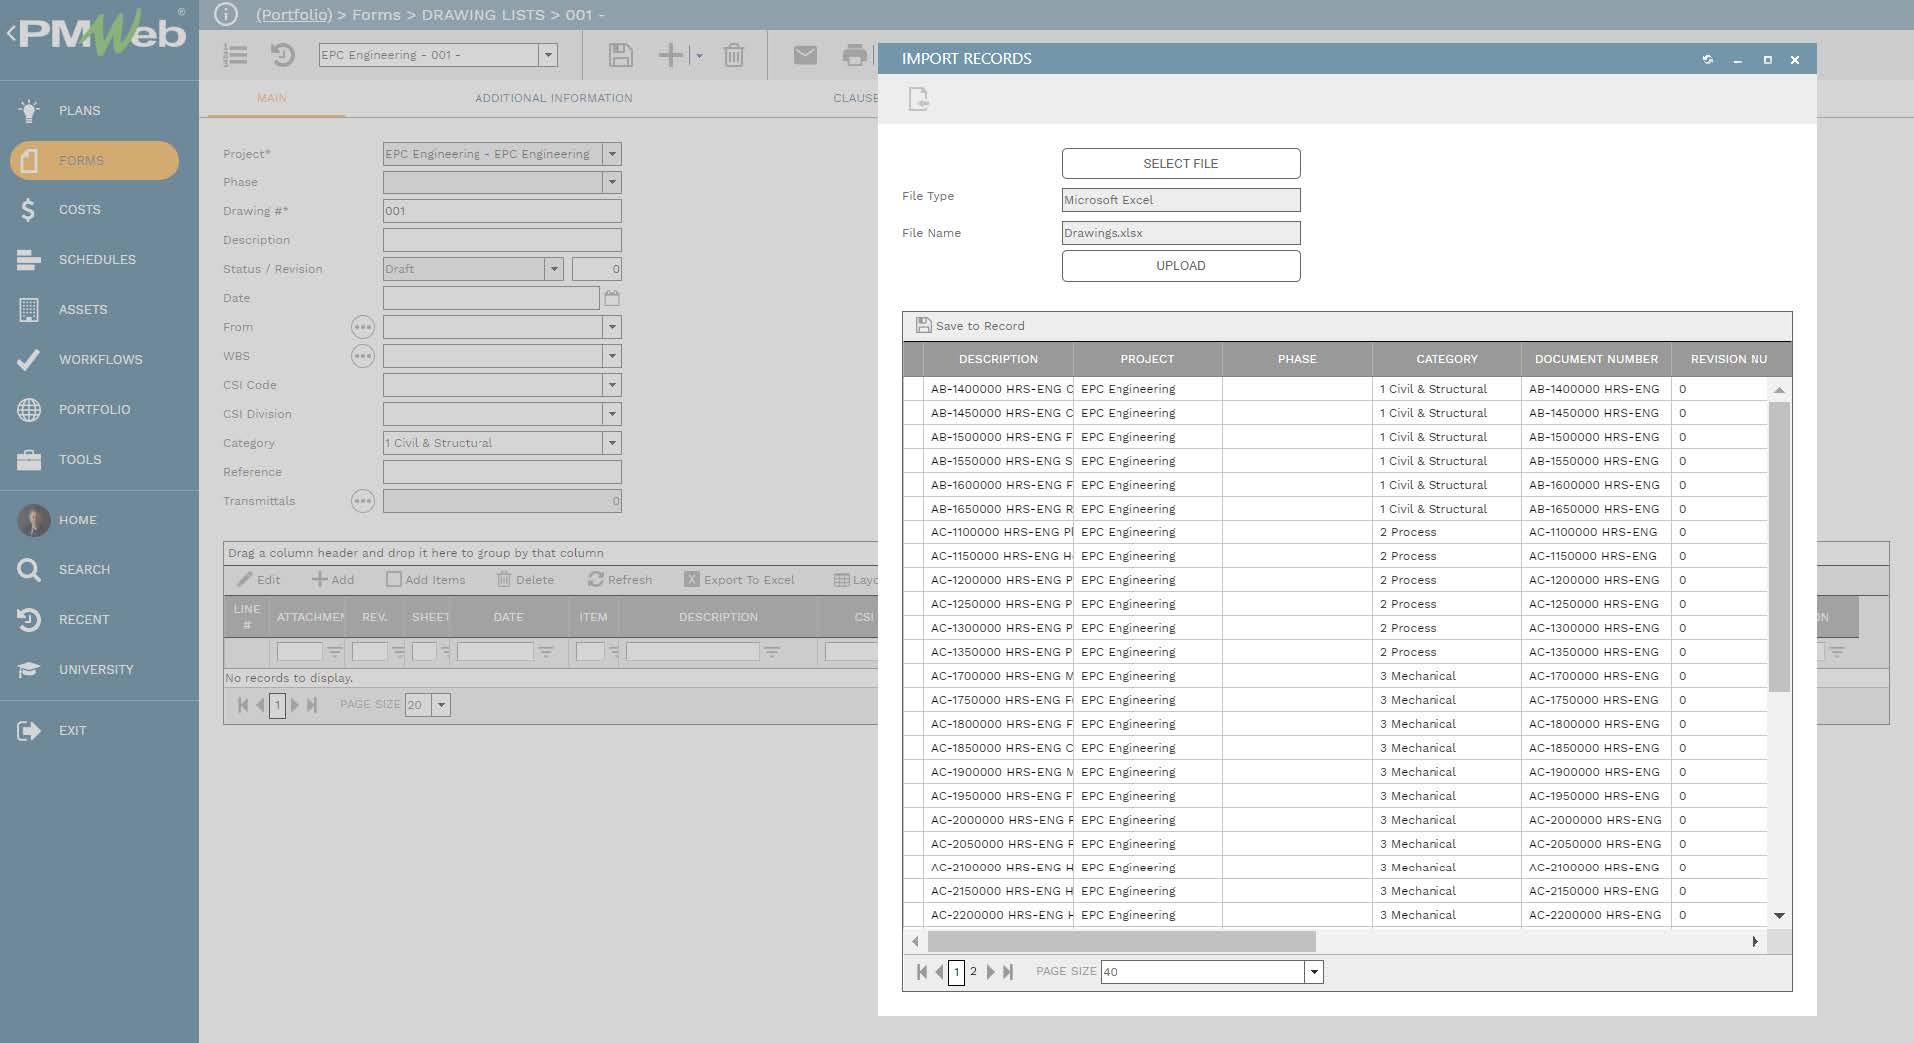Click the trash Delete icon in the toolbar
Viewport: 1914px width, 1043px height.
734,55
